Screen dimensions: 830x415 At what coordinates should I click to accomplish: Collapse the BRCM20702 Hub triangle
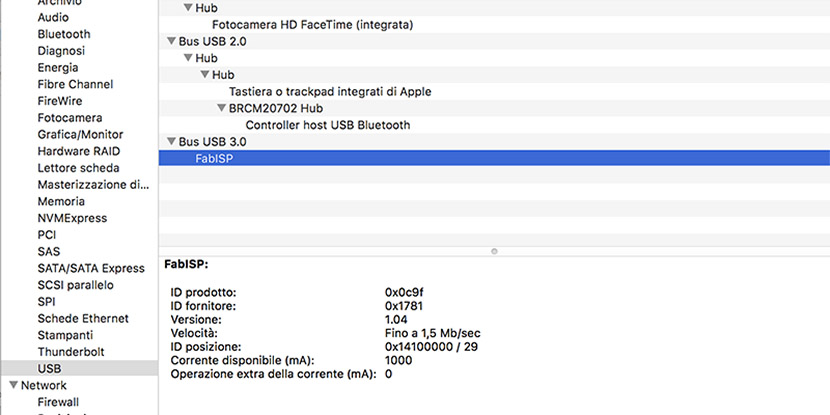tap(222, 109)
